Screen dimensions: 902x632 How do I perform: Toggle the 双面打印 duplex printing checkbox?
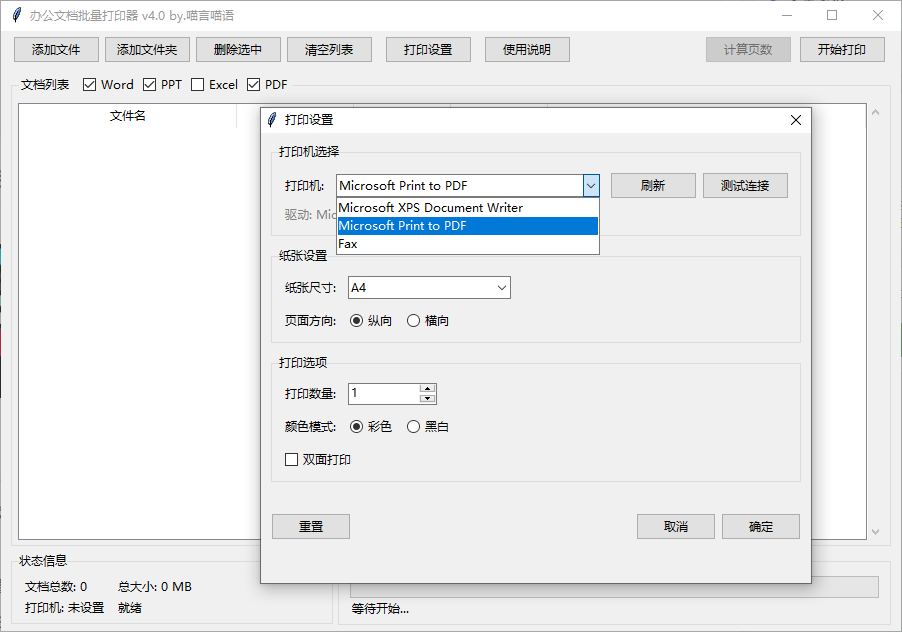293,458
